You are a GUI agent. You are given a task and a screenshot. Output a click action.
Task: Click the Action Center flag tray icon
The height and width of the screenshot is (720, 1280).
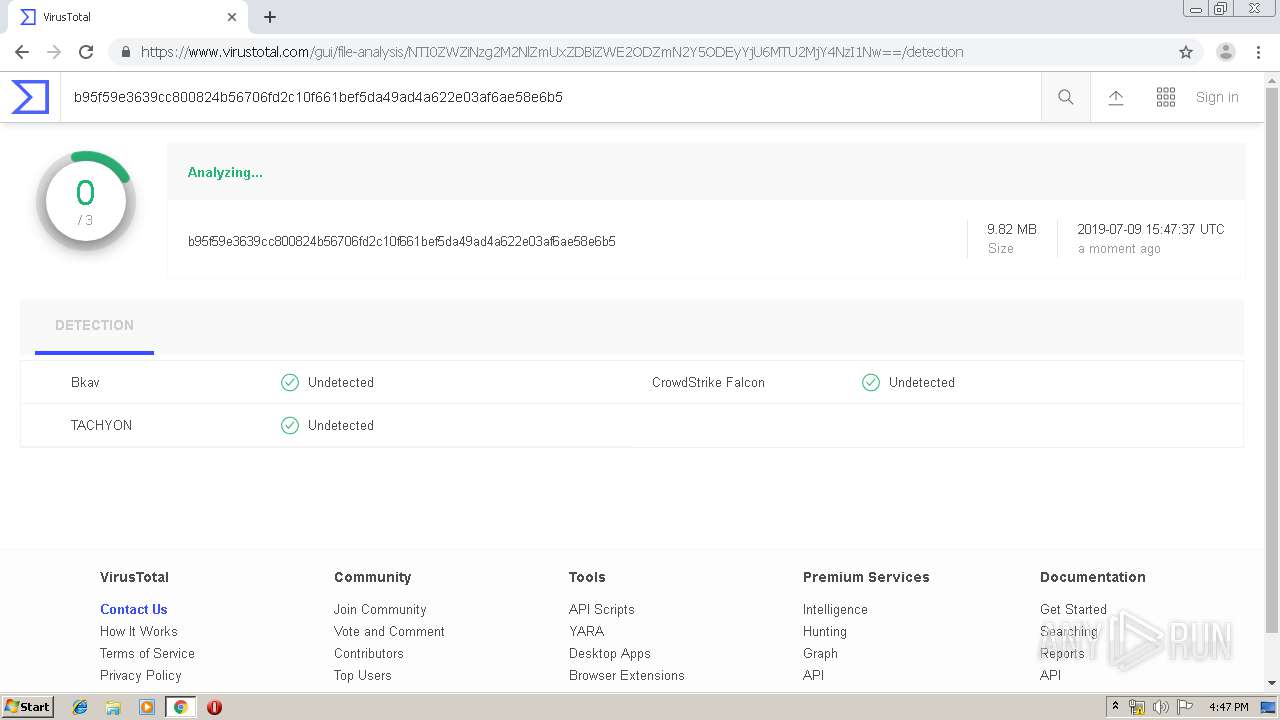pos(1185,707)
